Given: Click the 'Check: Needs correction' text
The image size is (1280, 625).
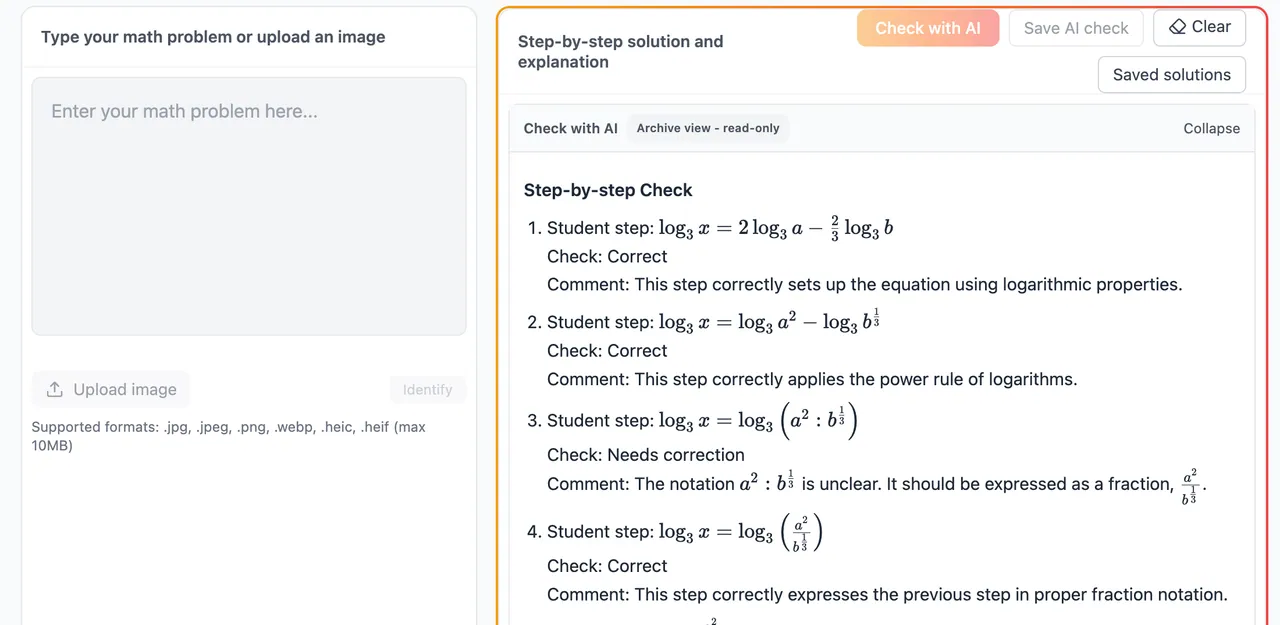Looking at the screenshot, I should point(646,455).
